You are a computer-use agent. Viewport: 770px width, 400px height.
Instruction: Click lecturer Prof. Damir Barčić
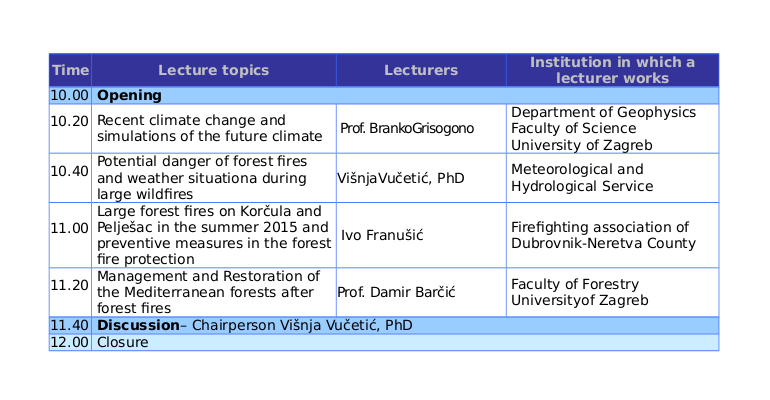396,292
